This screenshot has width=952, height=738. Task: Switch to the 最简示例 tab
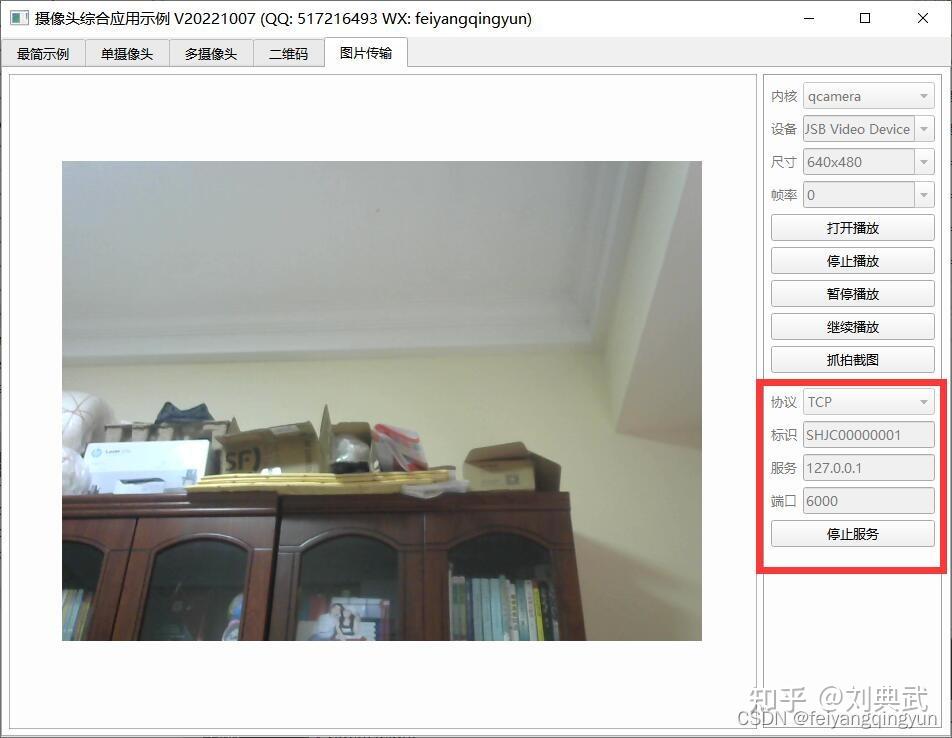pyautogui.click(x=44, y=53)
